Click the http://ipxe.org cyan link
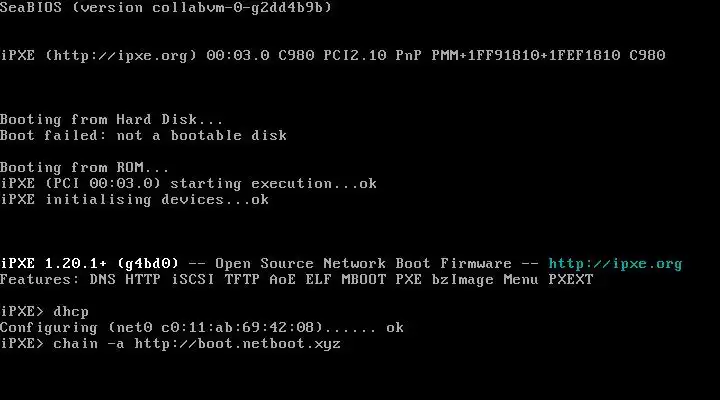The image size is (720, 400). click(615, 264)
